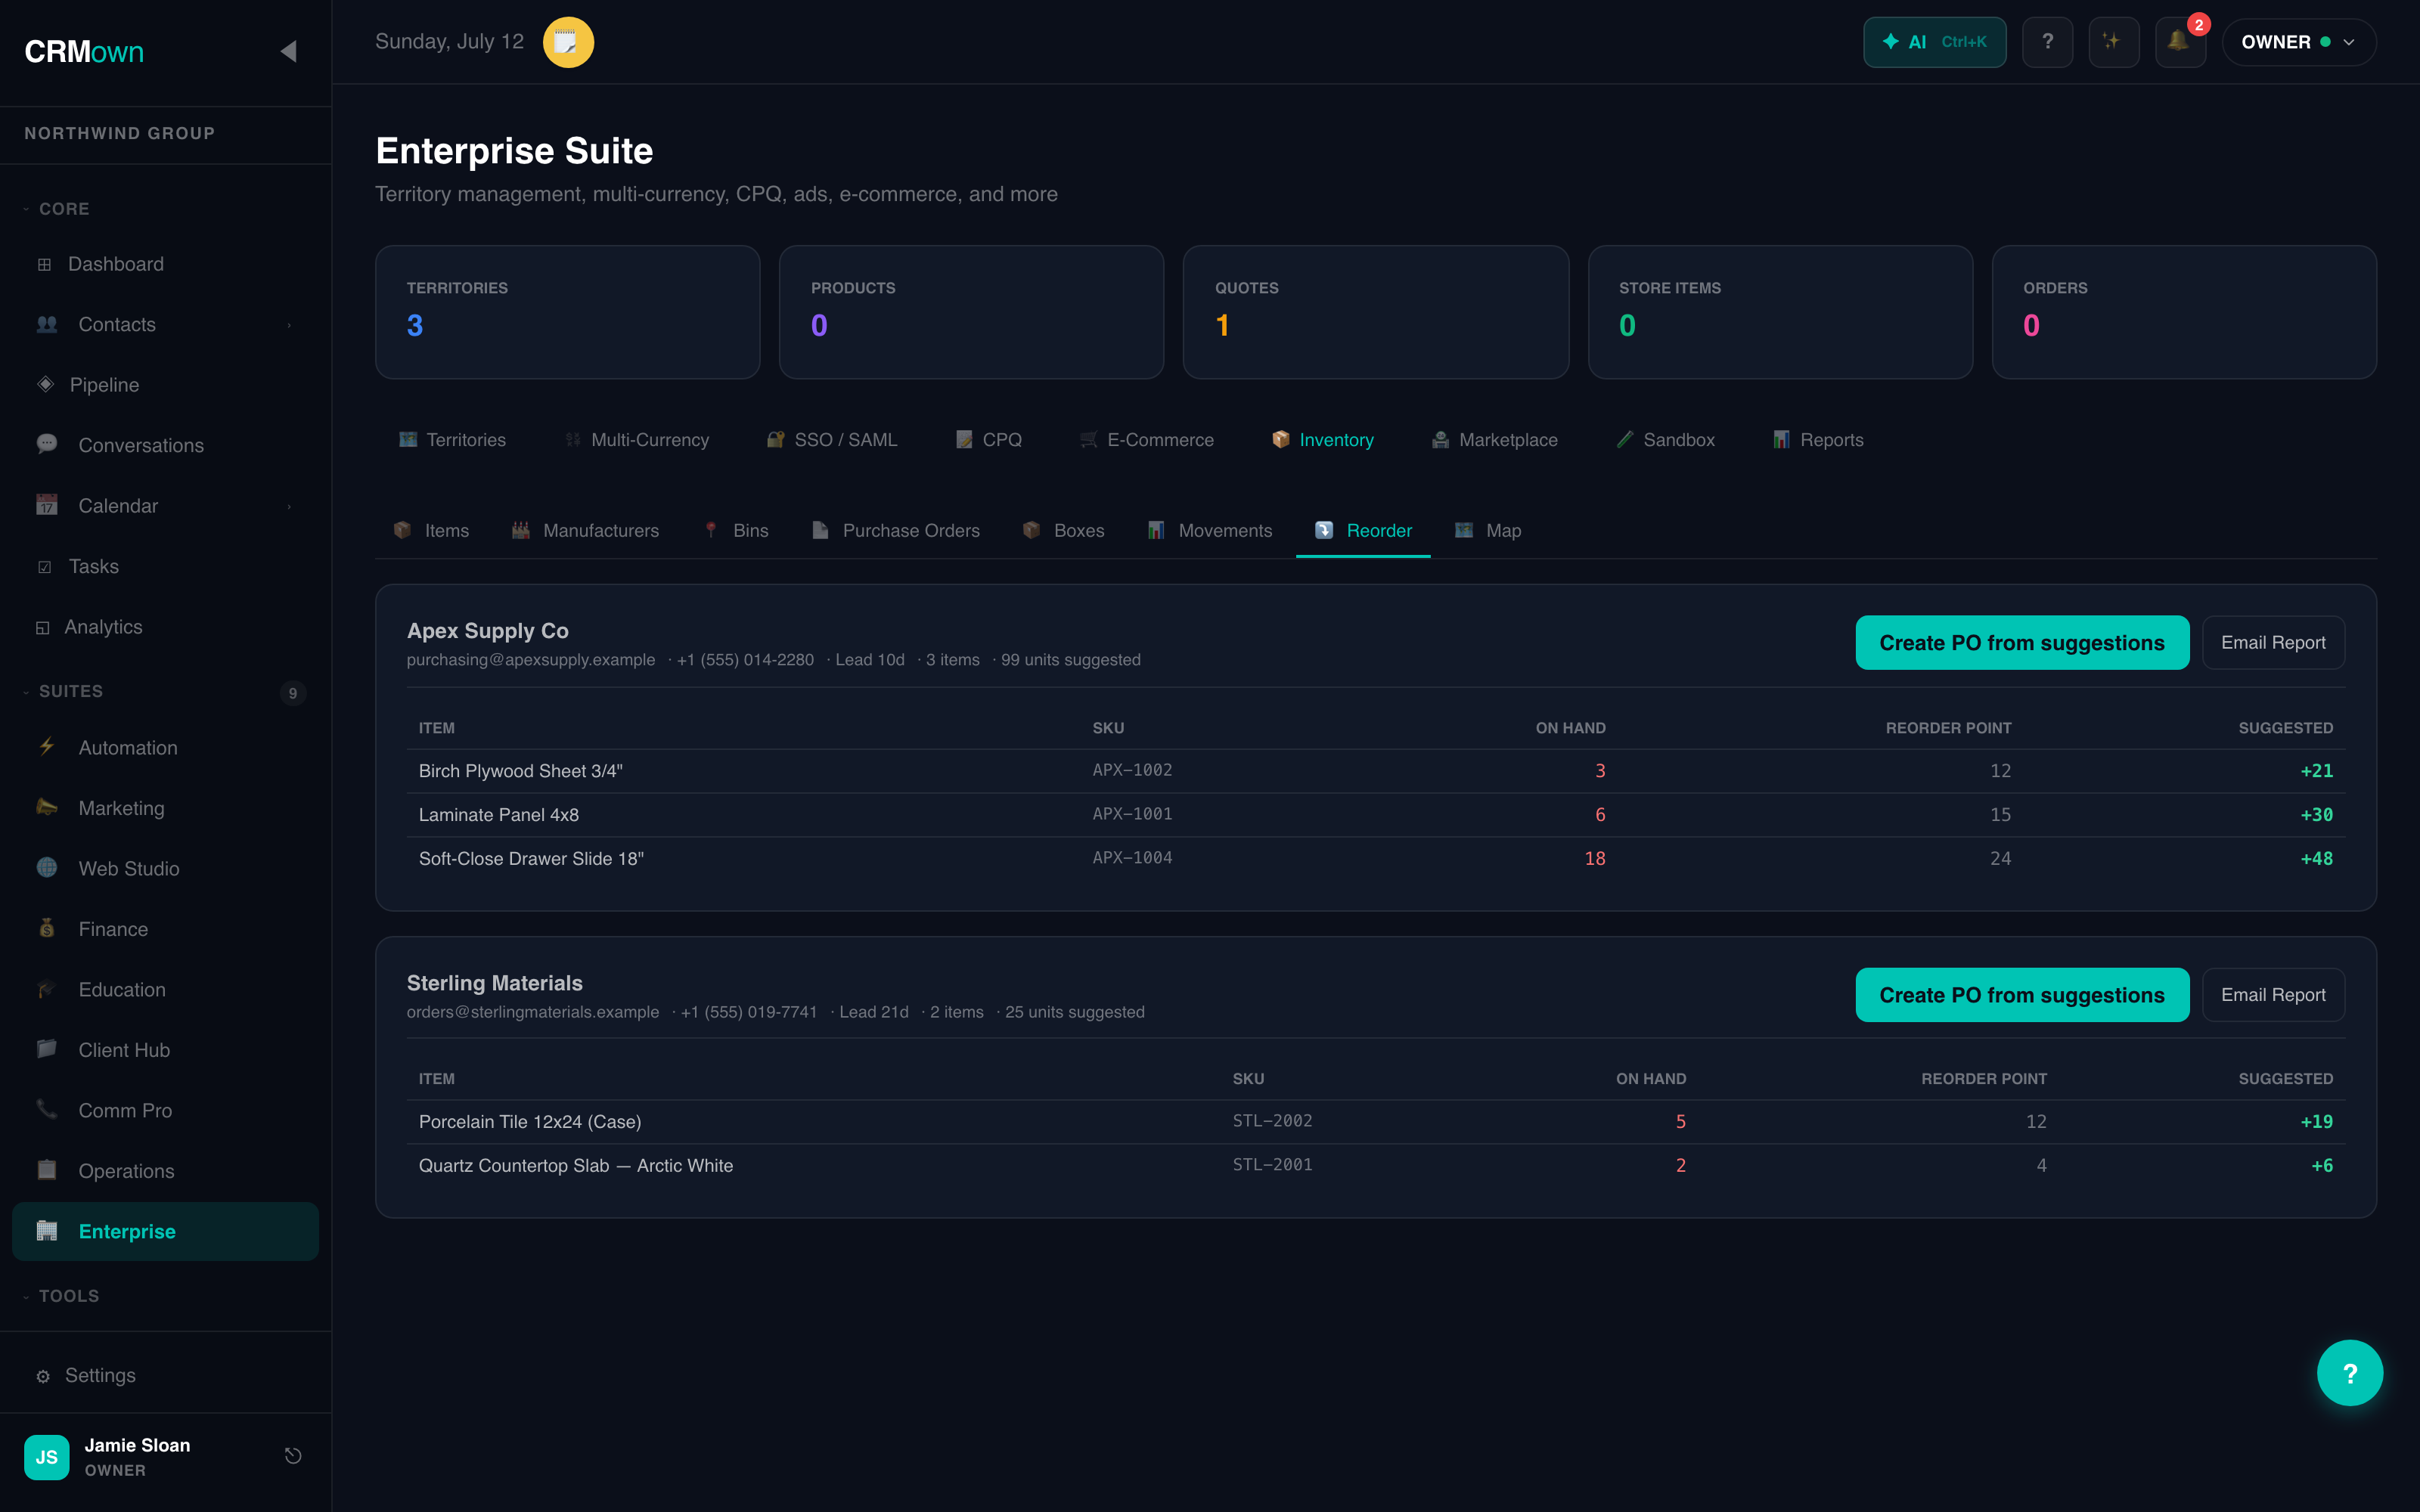Click the Finance money bag icon

(x=47, y=928)
